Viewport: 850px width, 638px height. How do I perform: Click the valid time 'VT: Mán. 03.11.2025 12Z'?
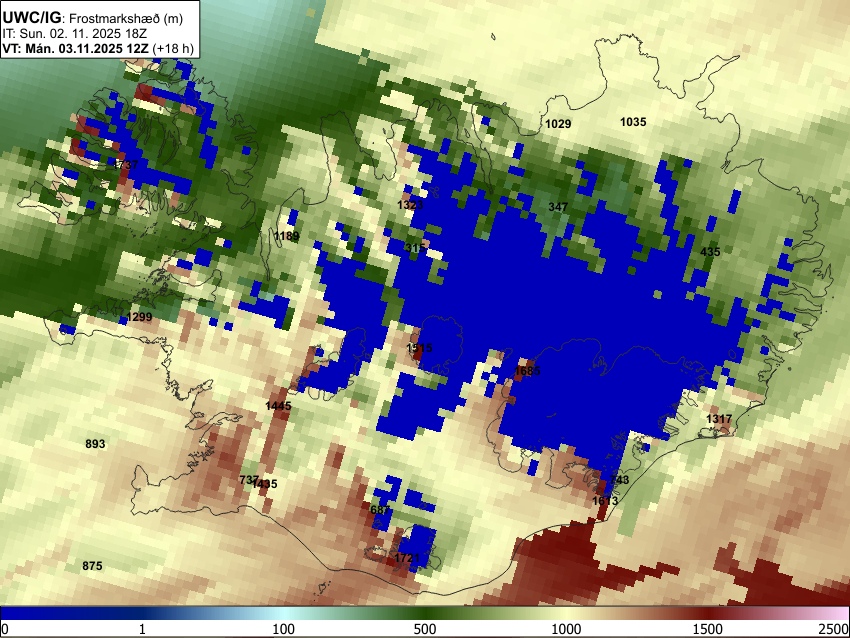75,48
